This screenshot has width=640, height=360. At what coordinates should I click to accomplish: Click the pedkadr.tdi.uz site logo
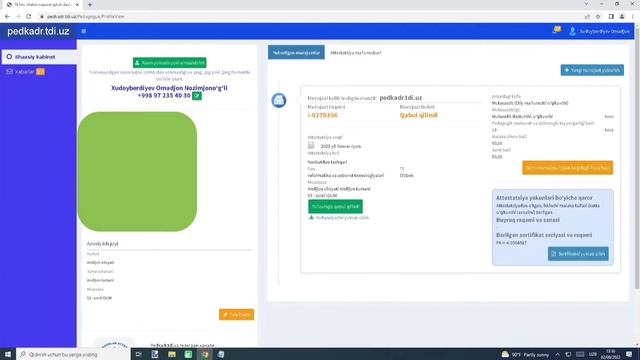click(38, 31)
